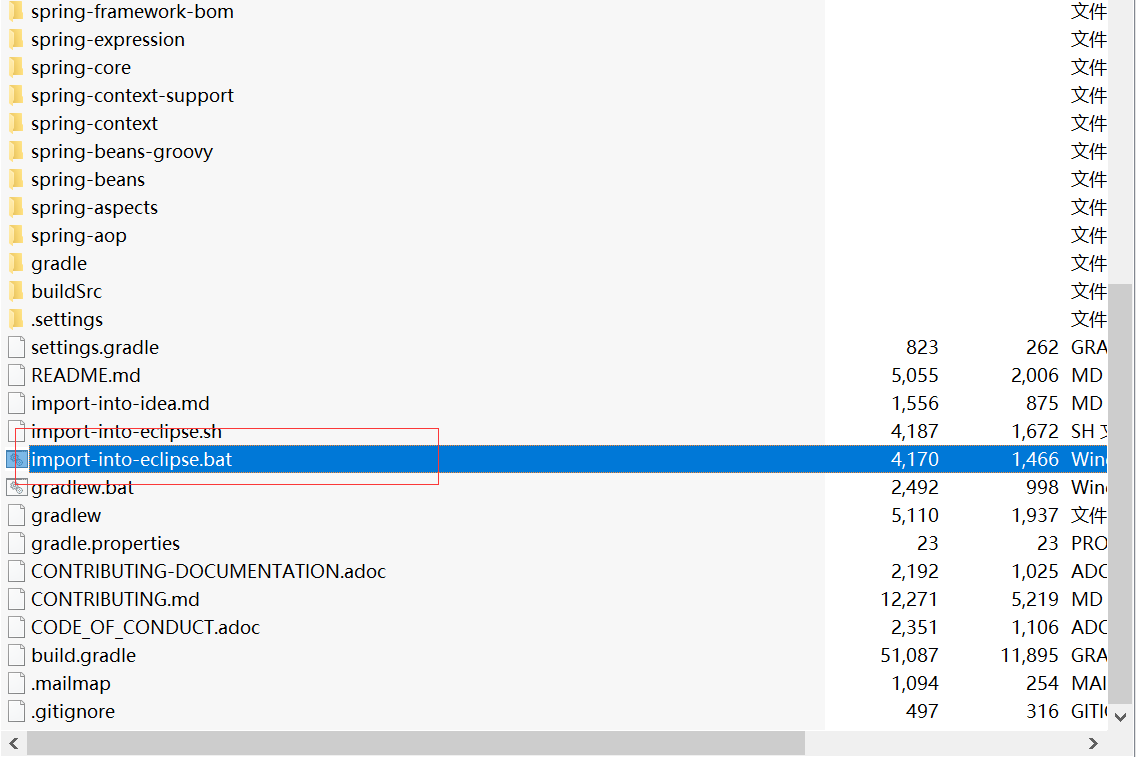Select the spring-aspects folder name

click(x=94, y=208)
